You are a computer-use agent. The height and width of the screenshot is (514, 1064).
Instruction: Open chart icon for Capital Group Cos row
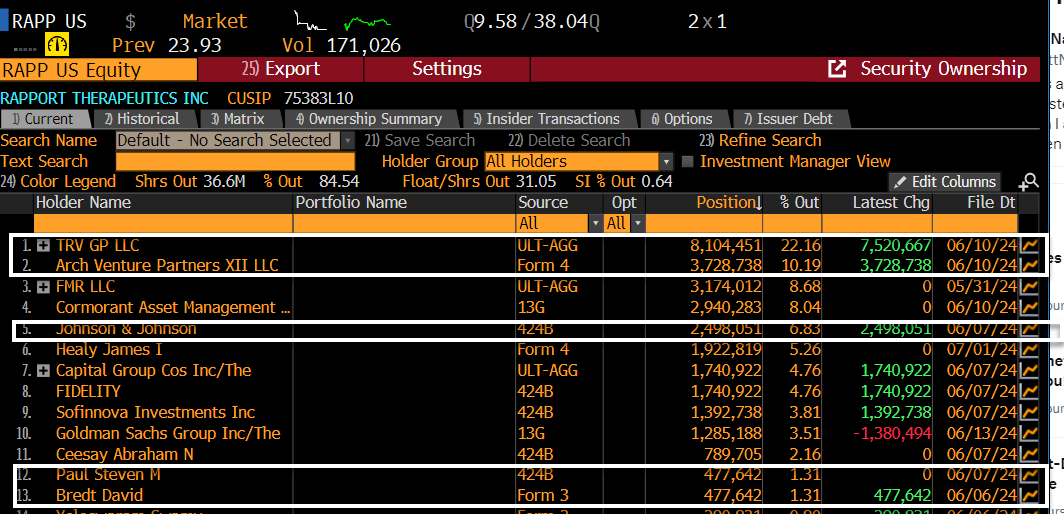pos(1029,371)
